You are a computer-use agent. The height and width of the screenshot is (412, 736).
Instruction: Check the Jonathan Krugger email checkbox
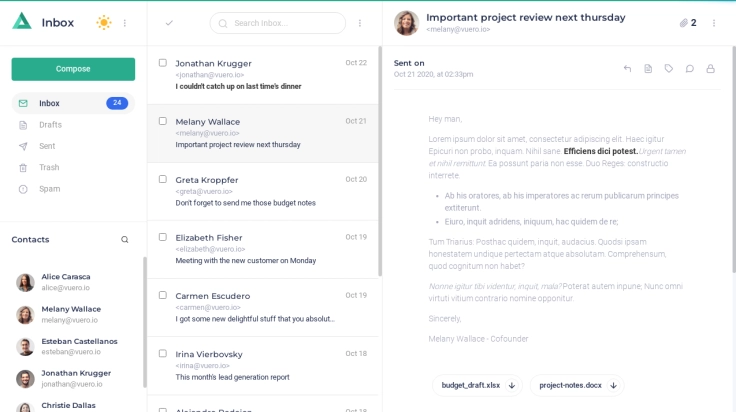[163, 63]
